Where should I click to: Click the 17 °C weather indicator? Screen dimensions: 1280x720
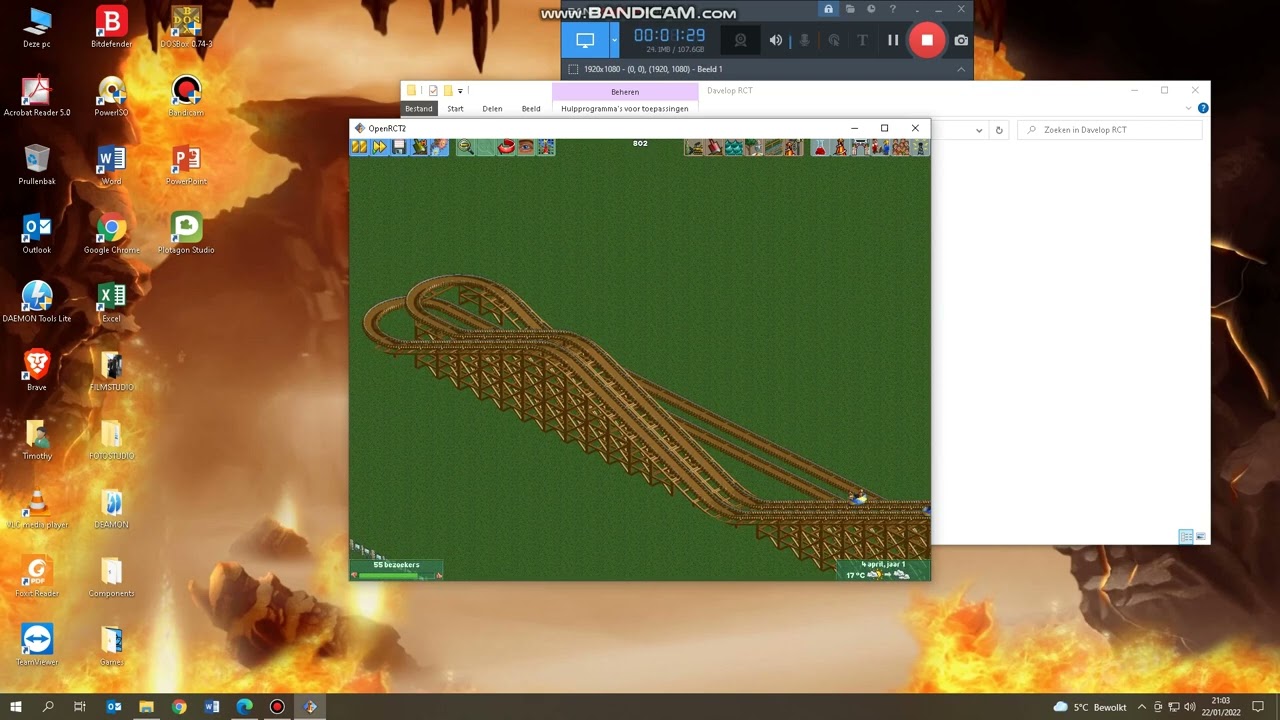[855, 575]
